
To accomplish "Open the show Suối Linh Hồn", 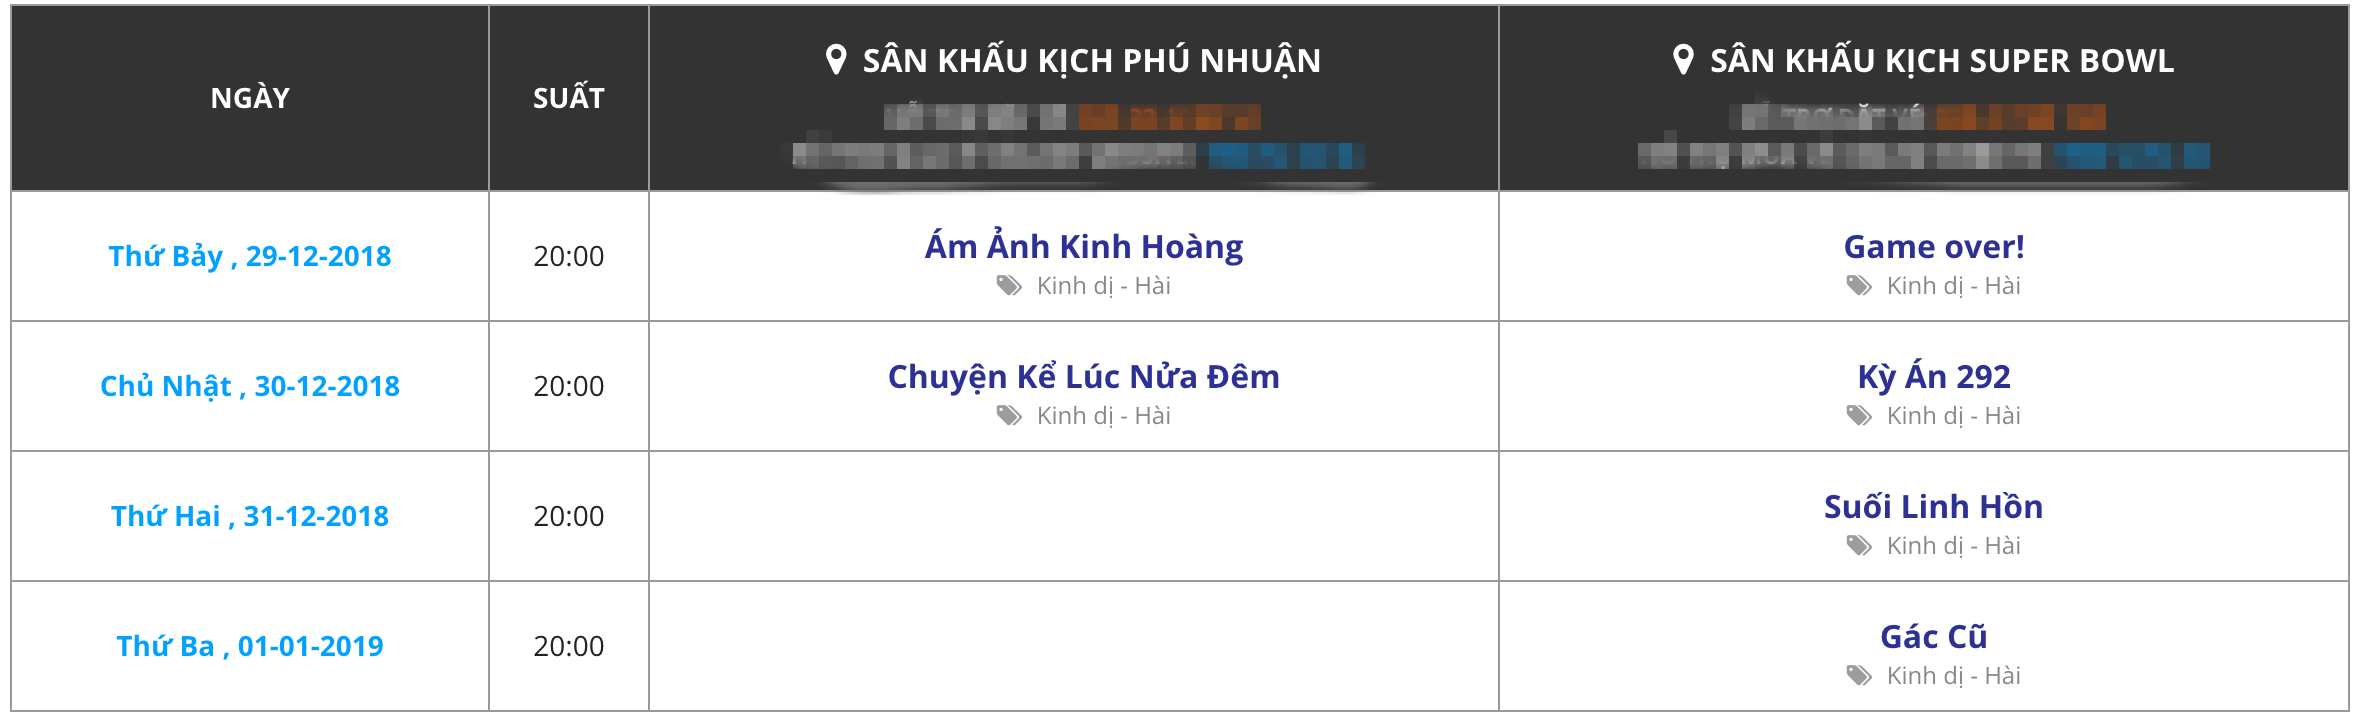I will 1934,507.
